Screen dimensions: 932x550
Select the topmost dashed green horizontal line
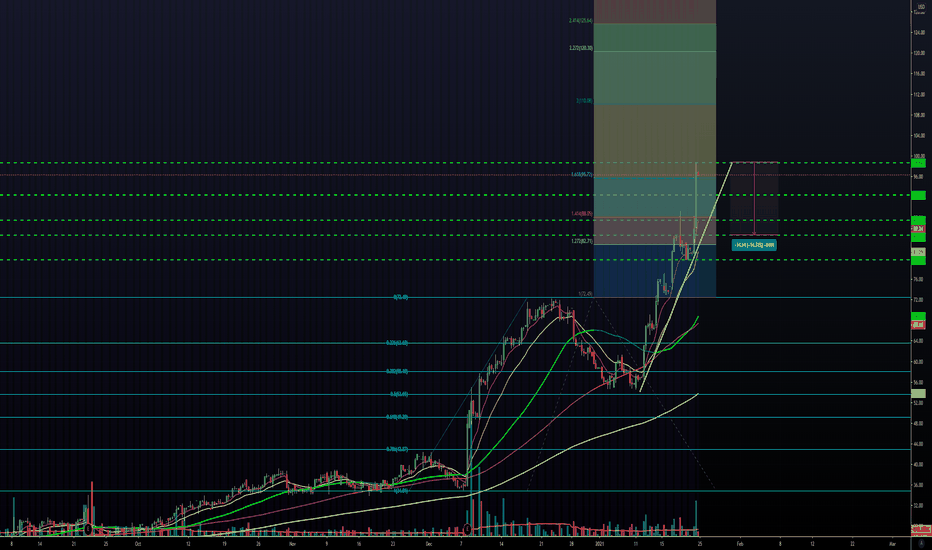click(x=455, y=162)
